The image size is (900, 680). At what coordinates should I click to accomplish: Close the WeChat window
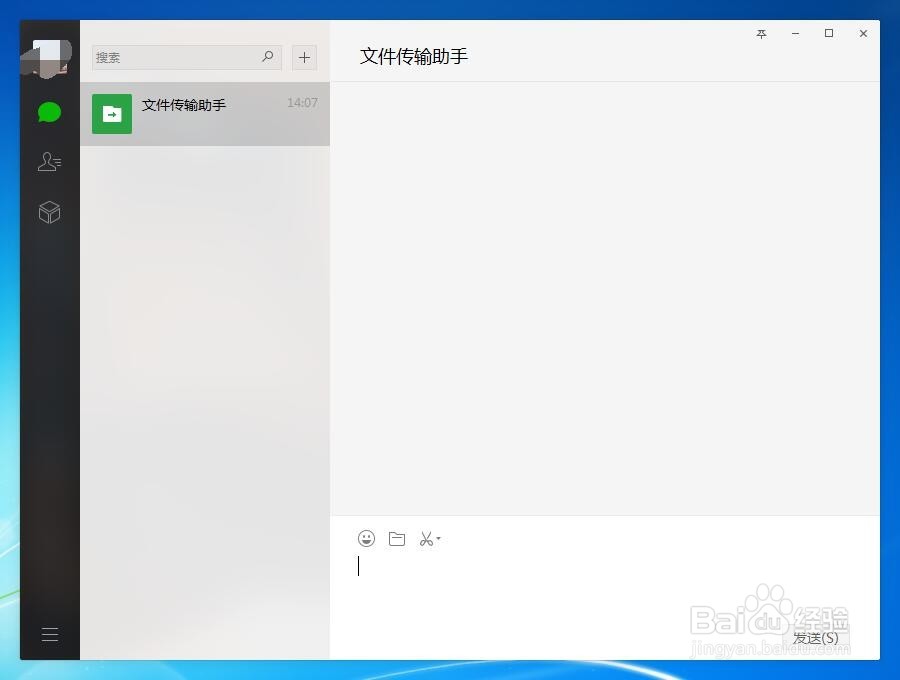coord(863,33)
